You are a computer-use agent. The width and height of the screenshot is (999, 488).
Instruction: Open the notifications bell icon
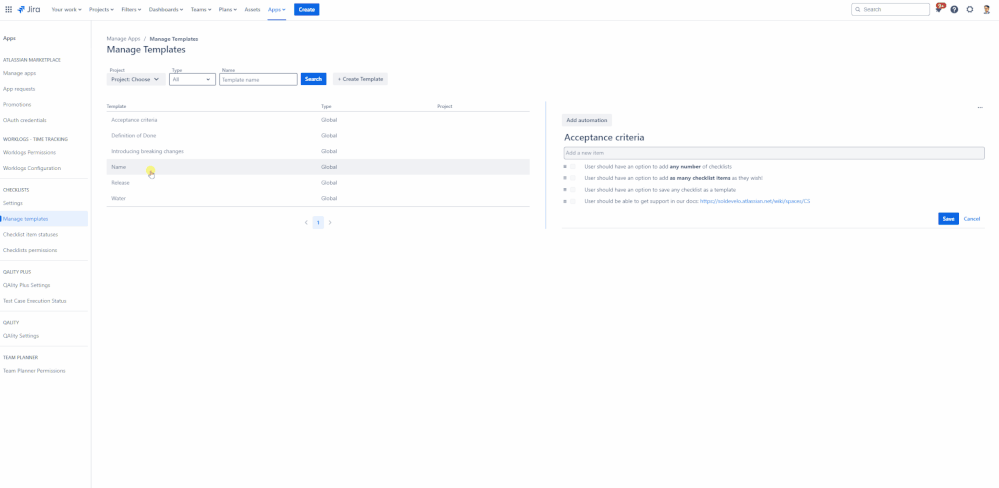point(939,10)
